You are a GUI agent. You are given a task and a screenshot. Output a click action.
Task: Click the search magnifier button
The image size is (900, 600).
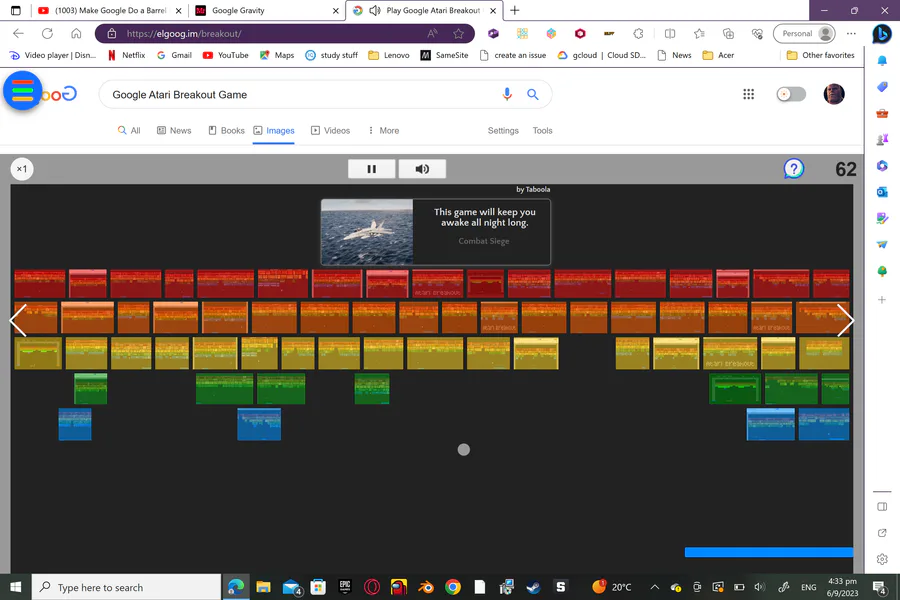pyautogui.click(x=533, y=94)
